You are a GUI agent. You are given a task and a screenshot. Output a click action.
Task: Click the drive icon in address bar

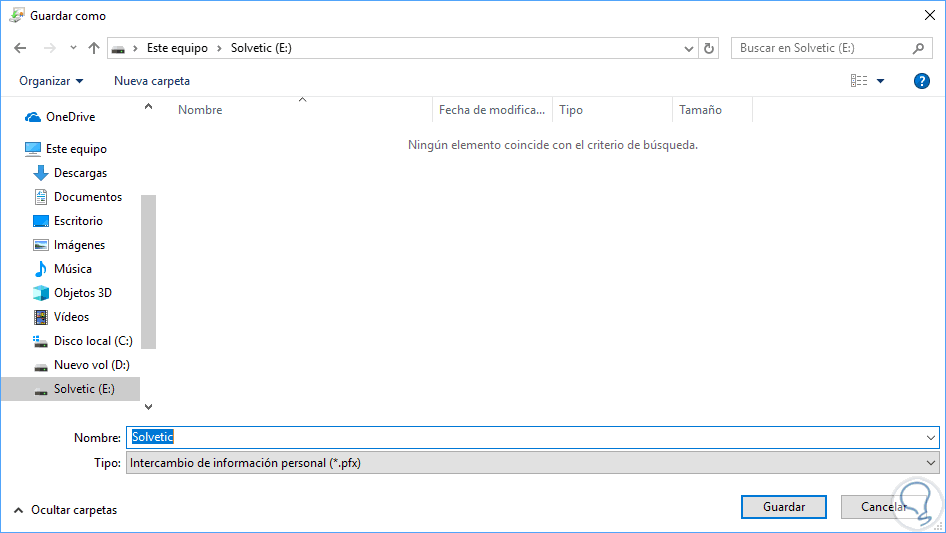118,49
